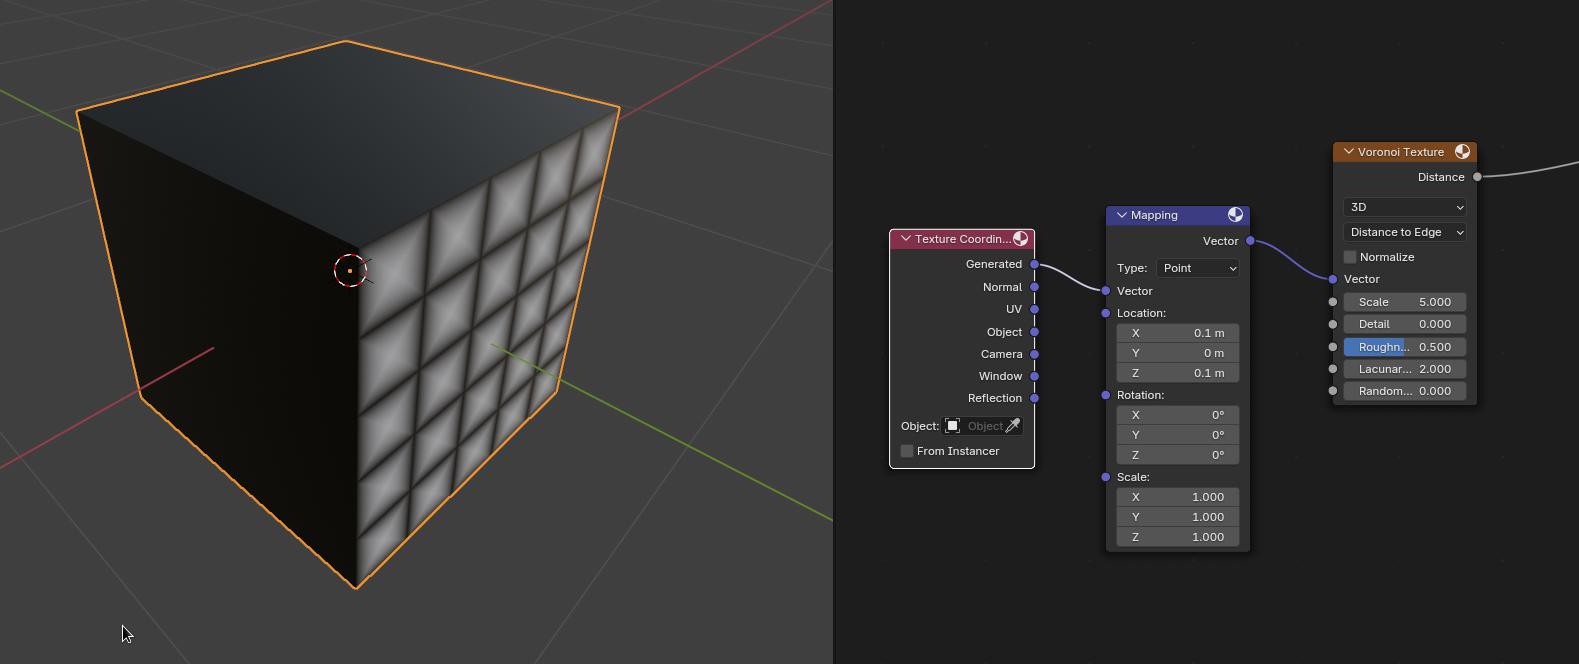Viewport: 1579px width, 664px height.
Task: Click the Voronoi Vector input socket
Action: [x=1333, y=279]
